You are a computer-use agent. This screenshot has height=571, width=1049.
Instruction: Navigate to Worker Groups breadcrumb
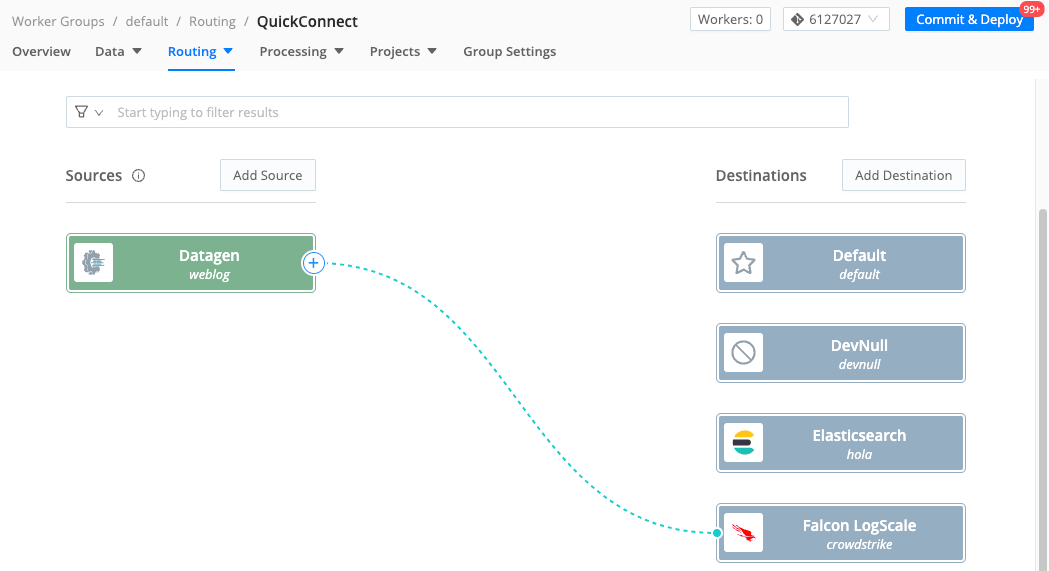(58, 21)
